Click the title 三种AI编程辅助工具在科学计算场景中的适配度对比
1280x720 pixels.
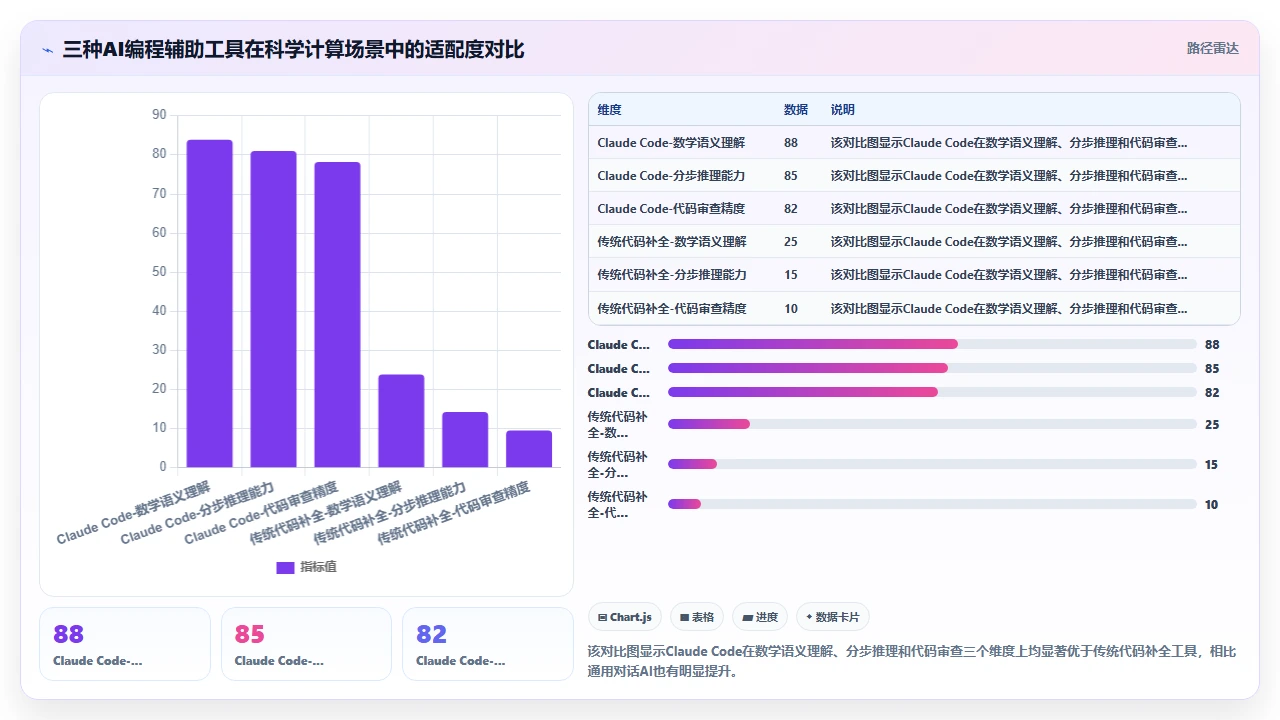point(293,50)
